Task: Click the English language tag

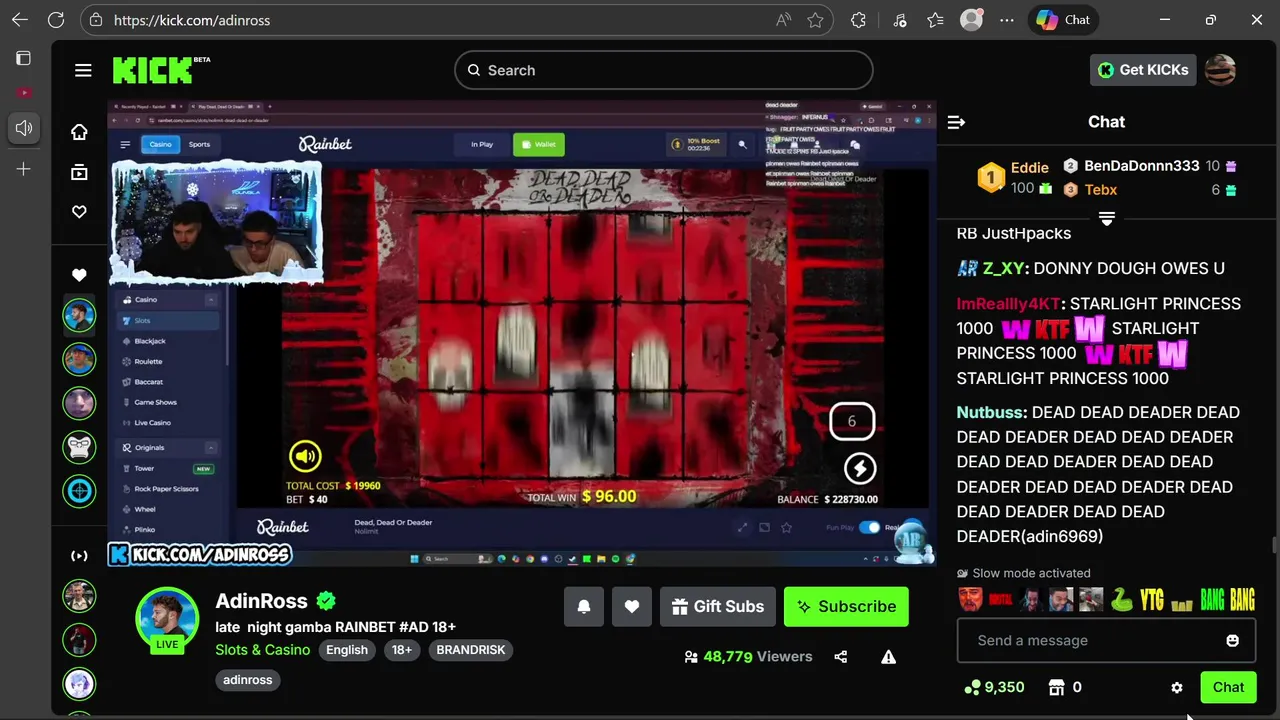Action: tap(347, 650)
